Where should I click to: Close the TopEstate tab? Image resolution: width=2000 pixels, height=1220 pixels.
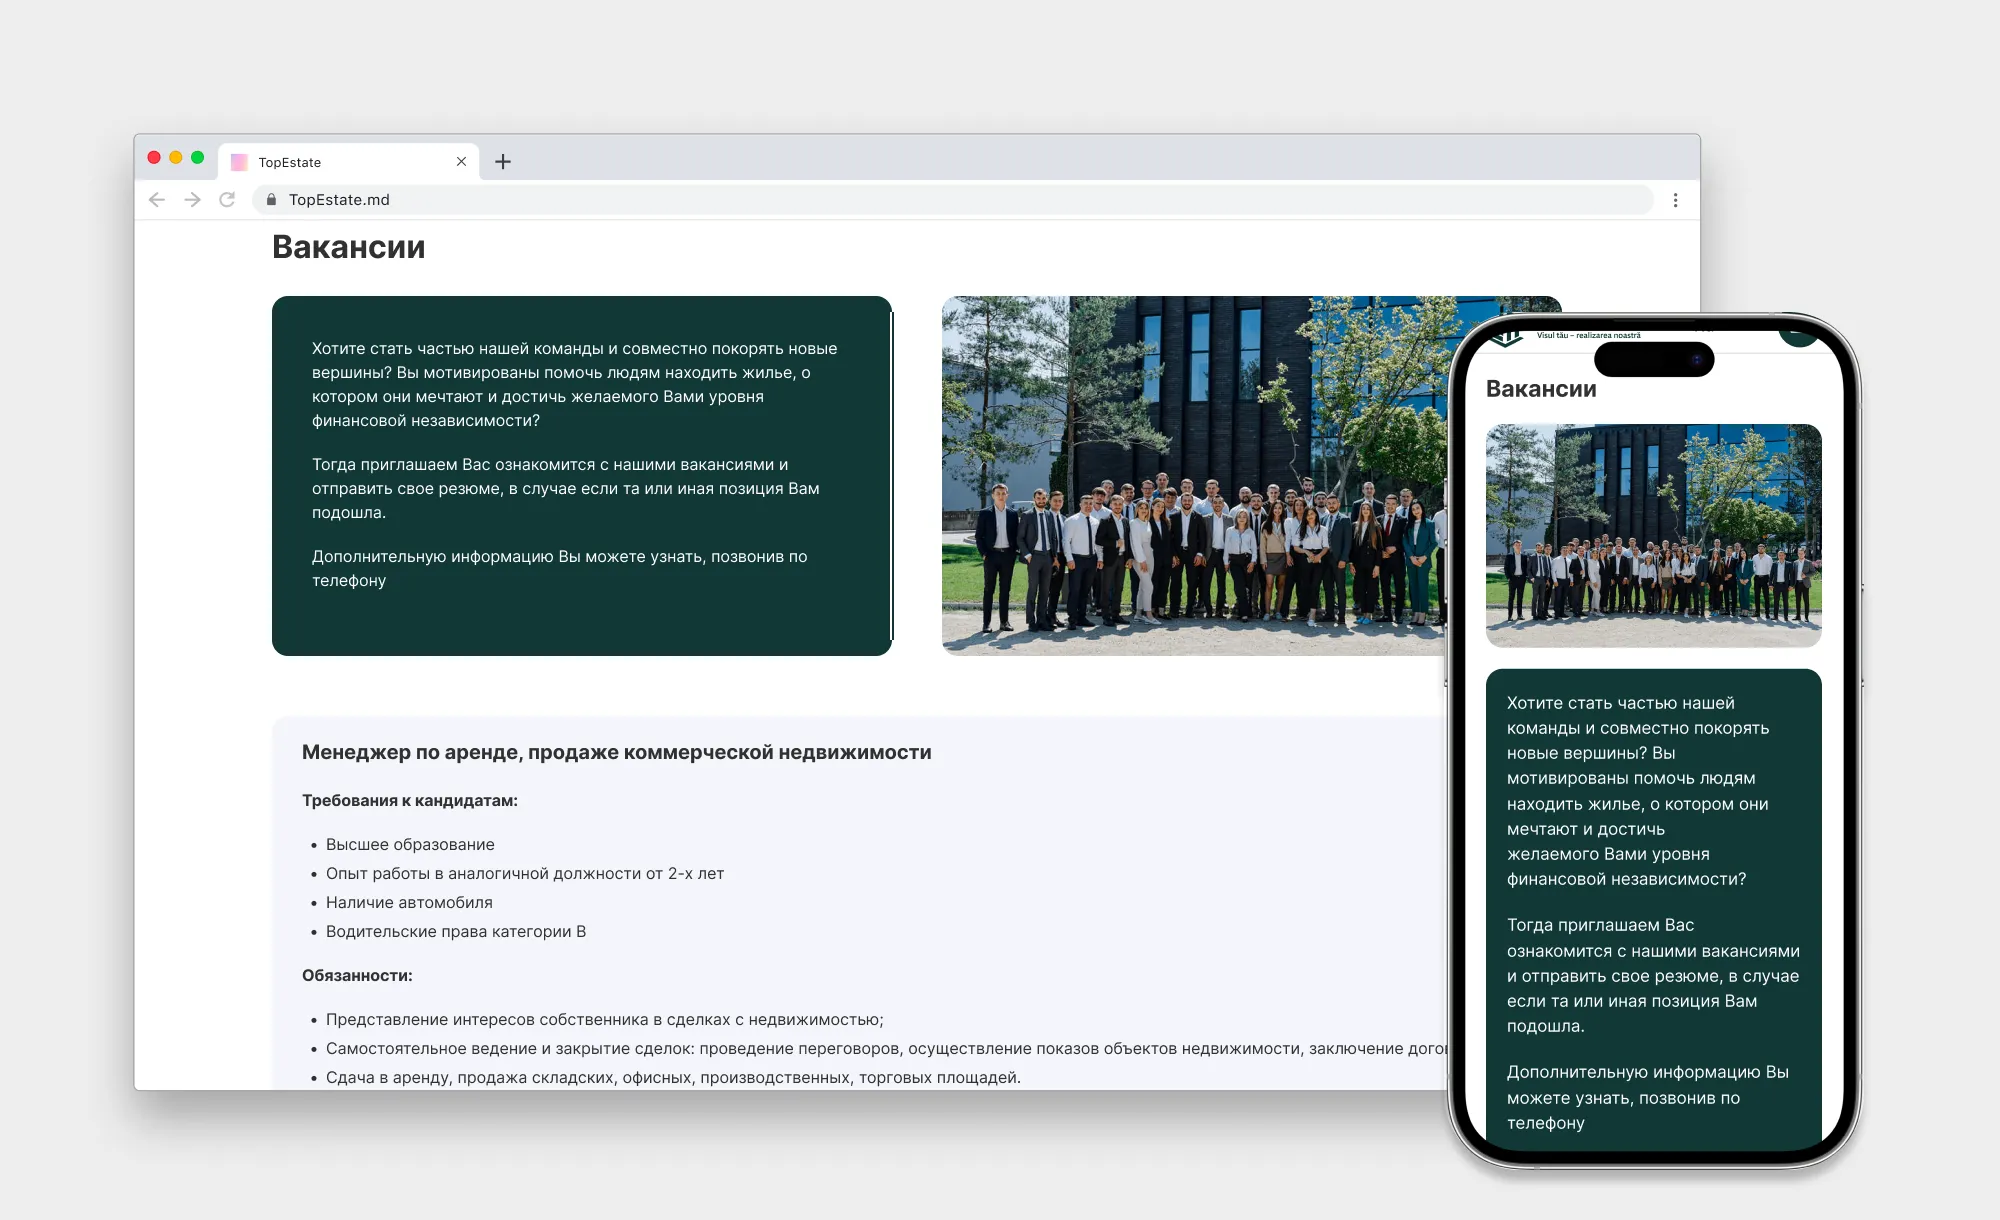click(x=461, y=162)
